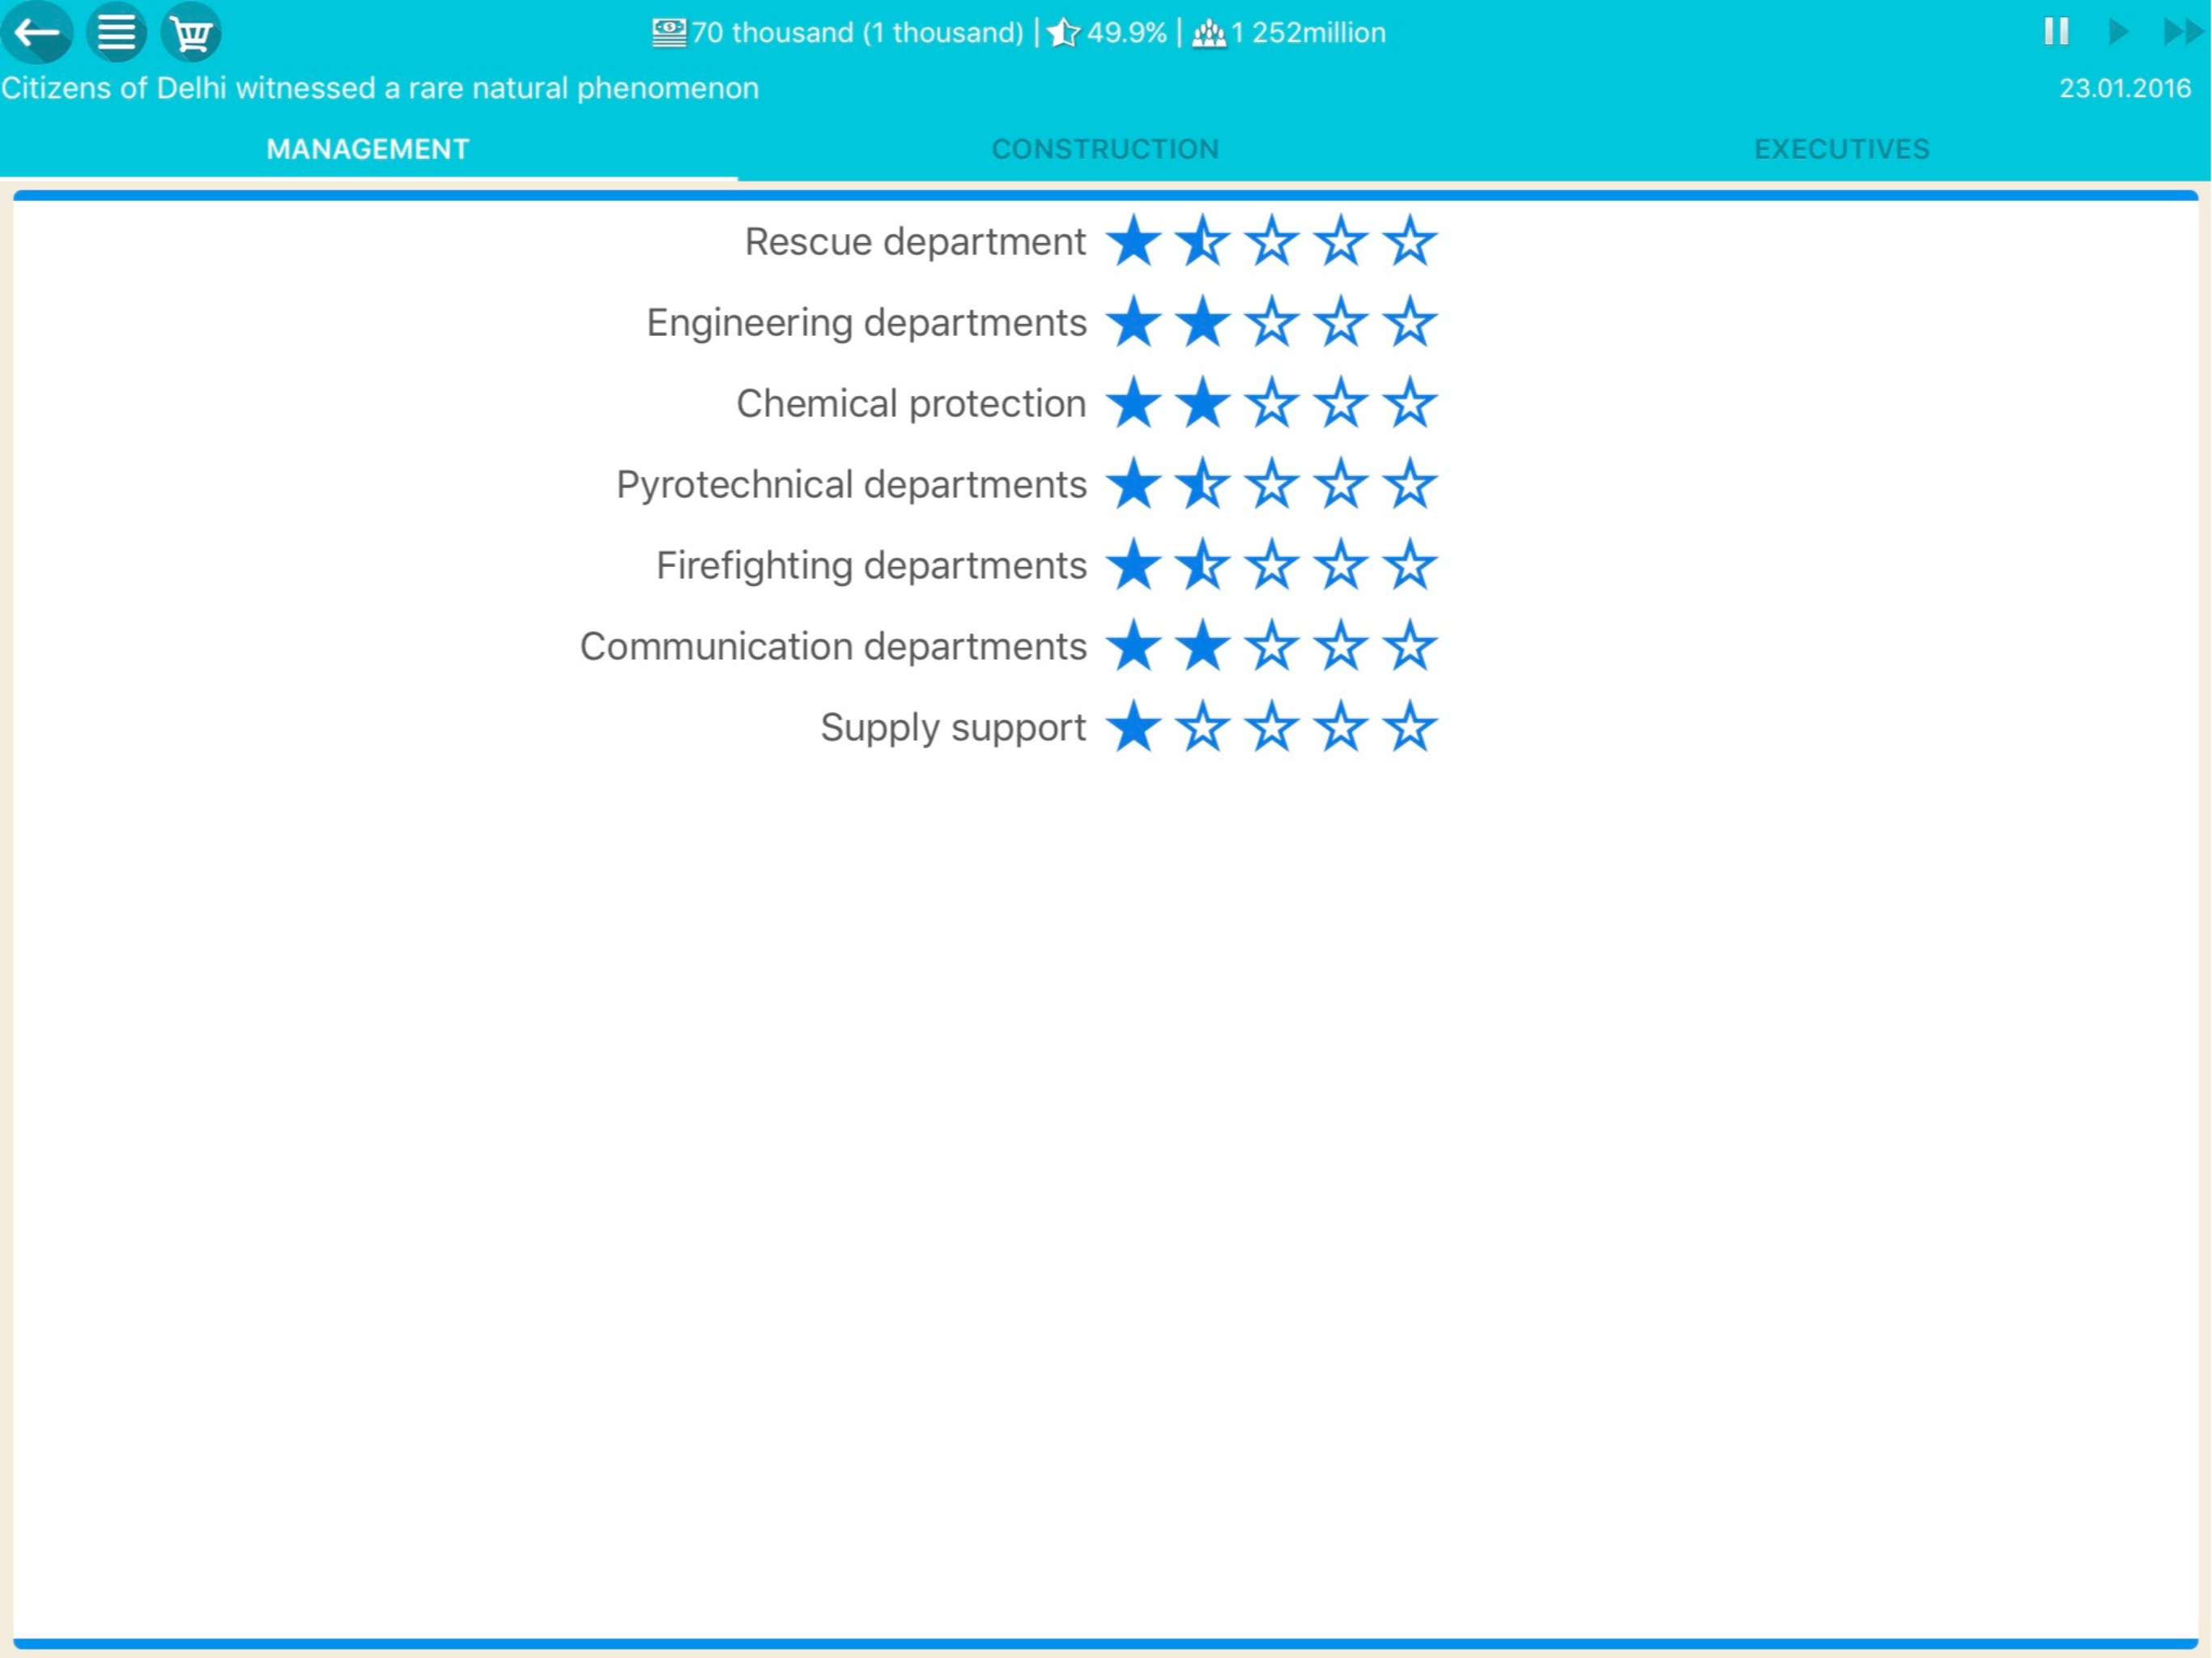Click the 49.9% rating value

click(x=1127, y=33)
